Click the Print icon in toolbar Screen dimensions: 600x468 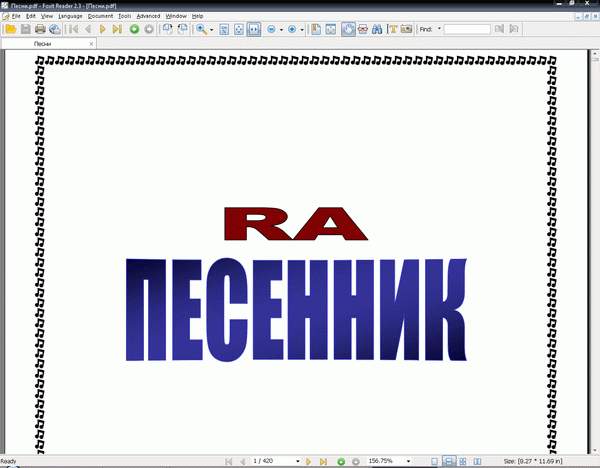pos(40,30)
